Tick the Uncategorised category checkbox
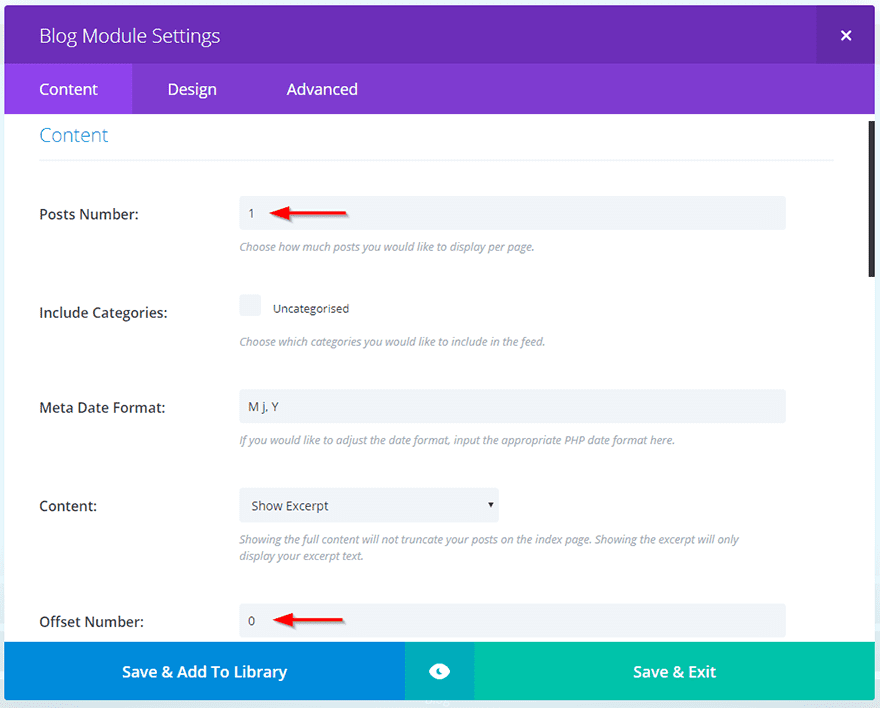This screenshot has height=708, width=880. point(250,306)
